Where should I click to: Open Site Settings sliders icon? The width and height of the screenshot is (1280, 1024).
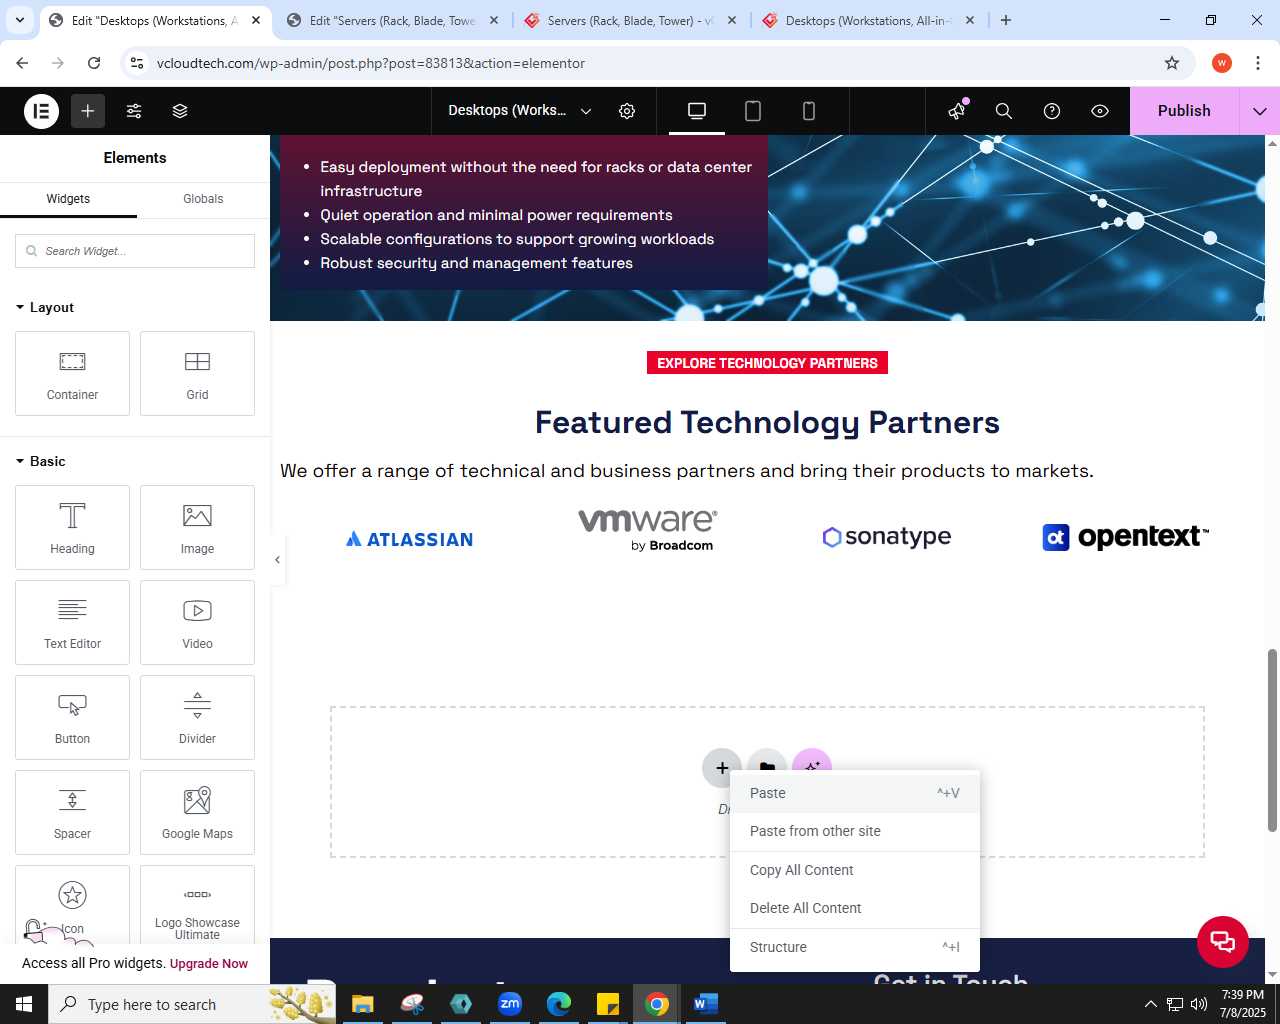134,111
